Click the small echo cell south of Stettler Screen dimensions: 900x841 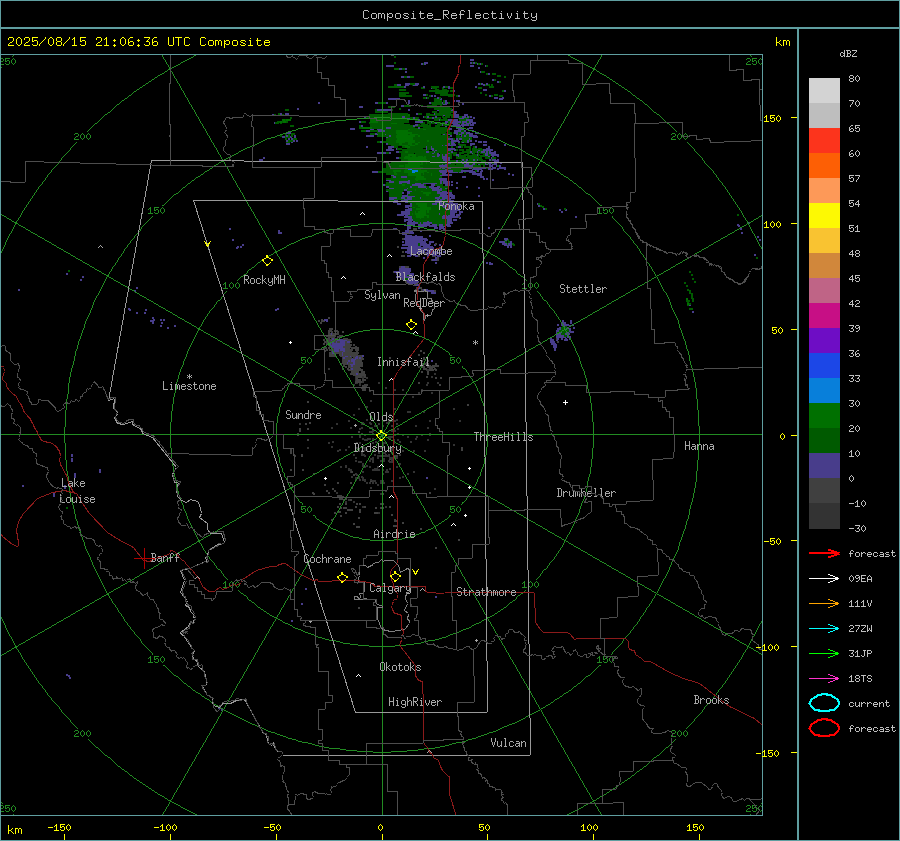pos(562,334)
